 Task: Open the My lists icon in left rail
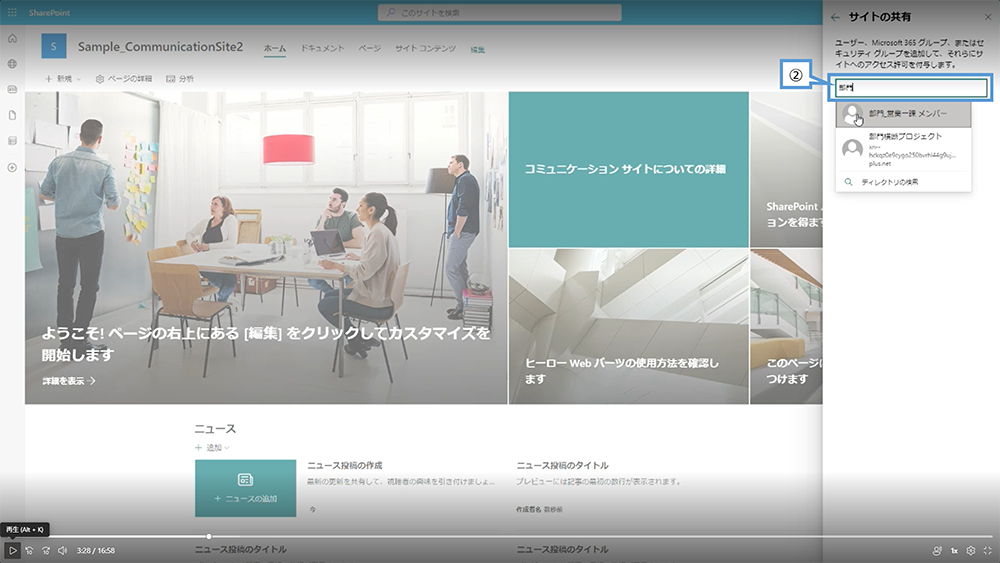click(12, 141)
